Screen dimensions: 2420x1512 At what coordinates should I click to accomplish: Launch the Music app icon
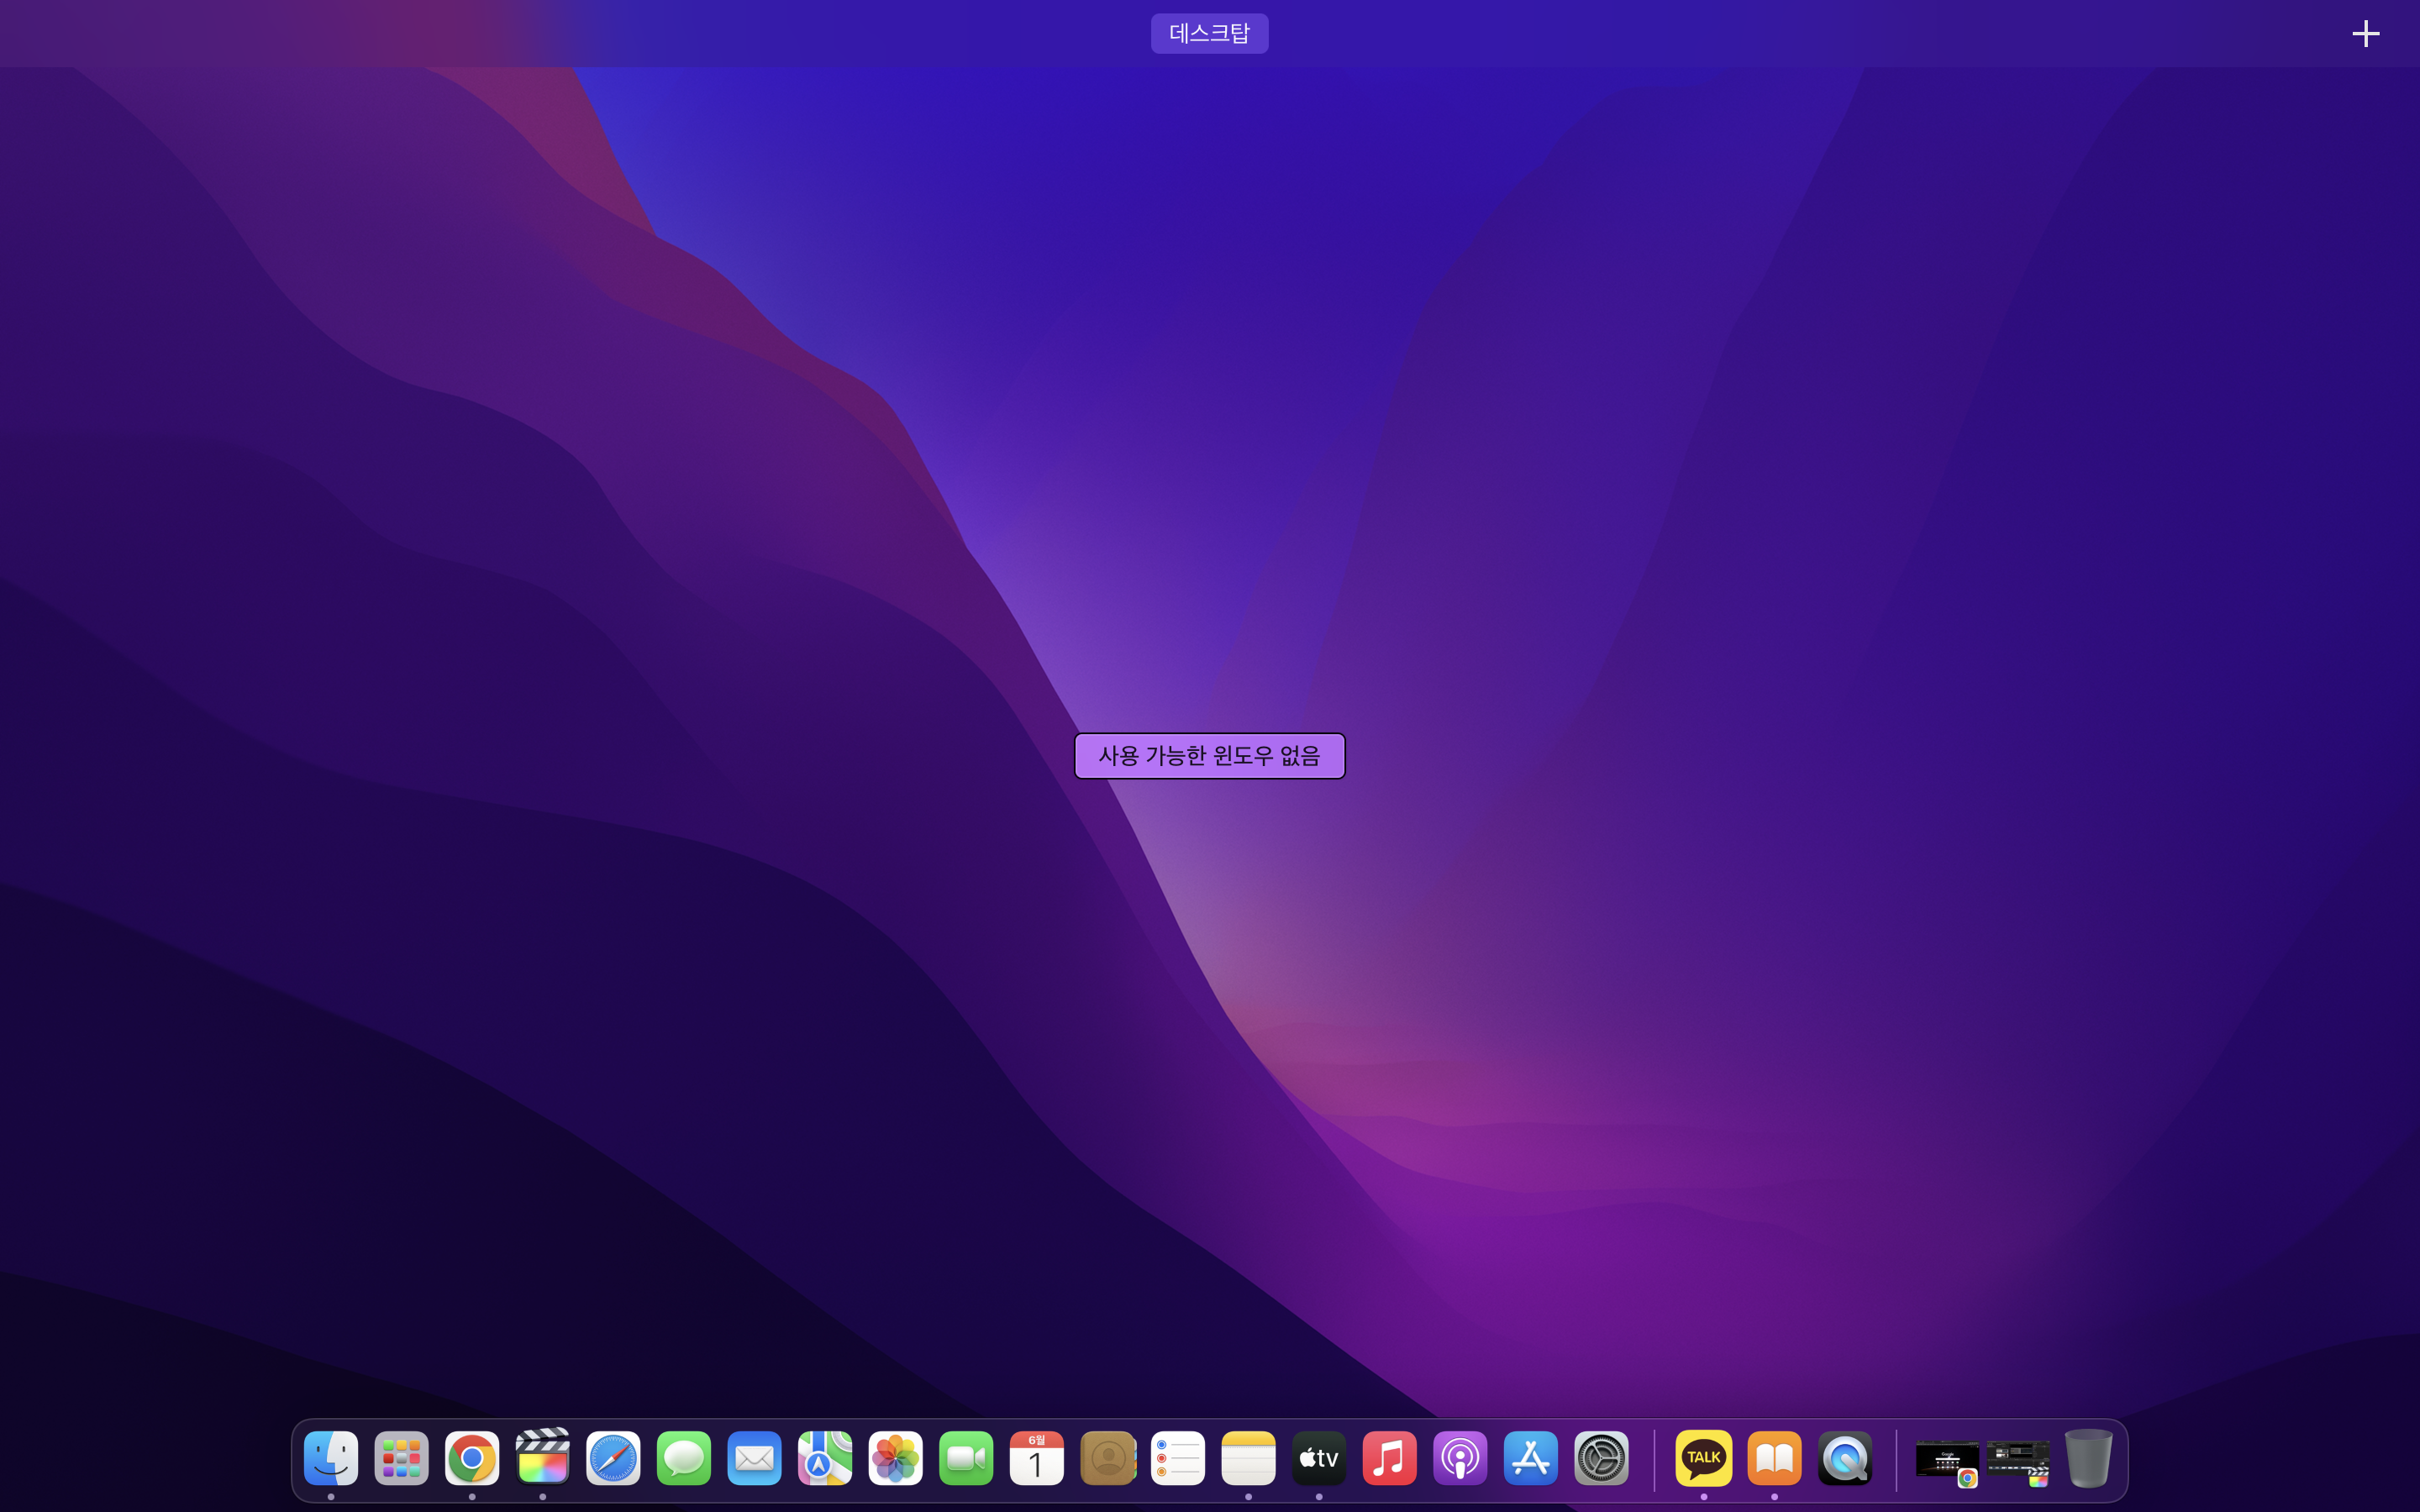pyautogui.click(x=1389, y=1458)
